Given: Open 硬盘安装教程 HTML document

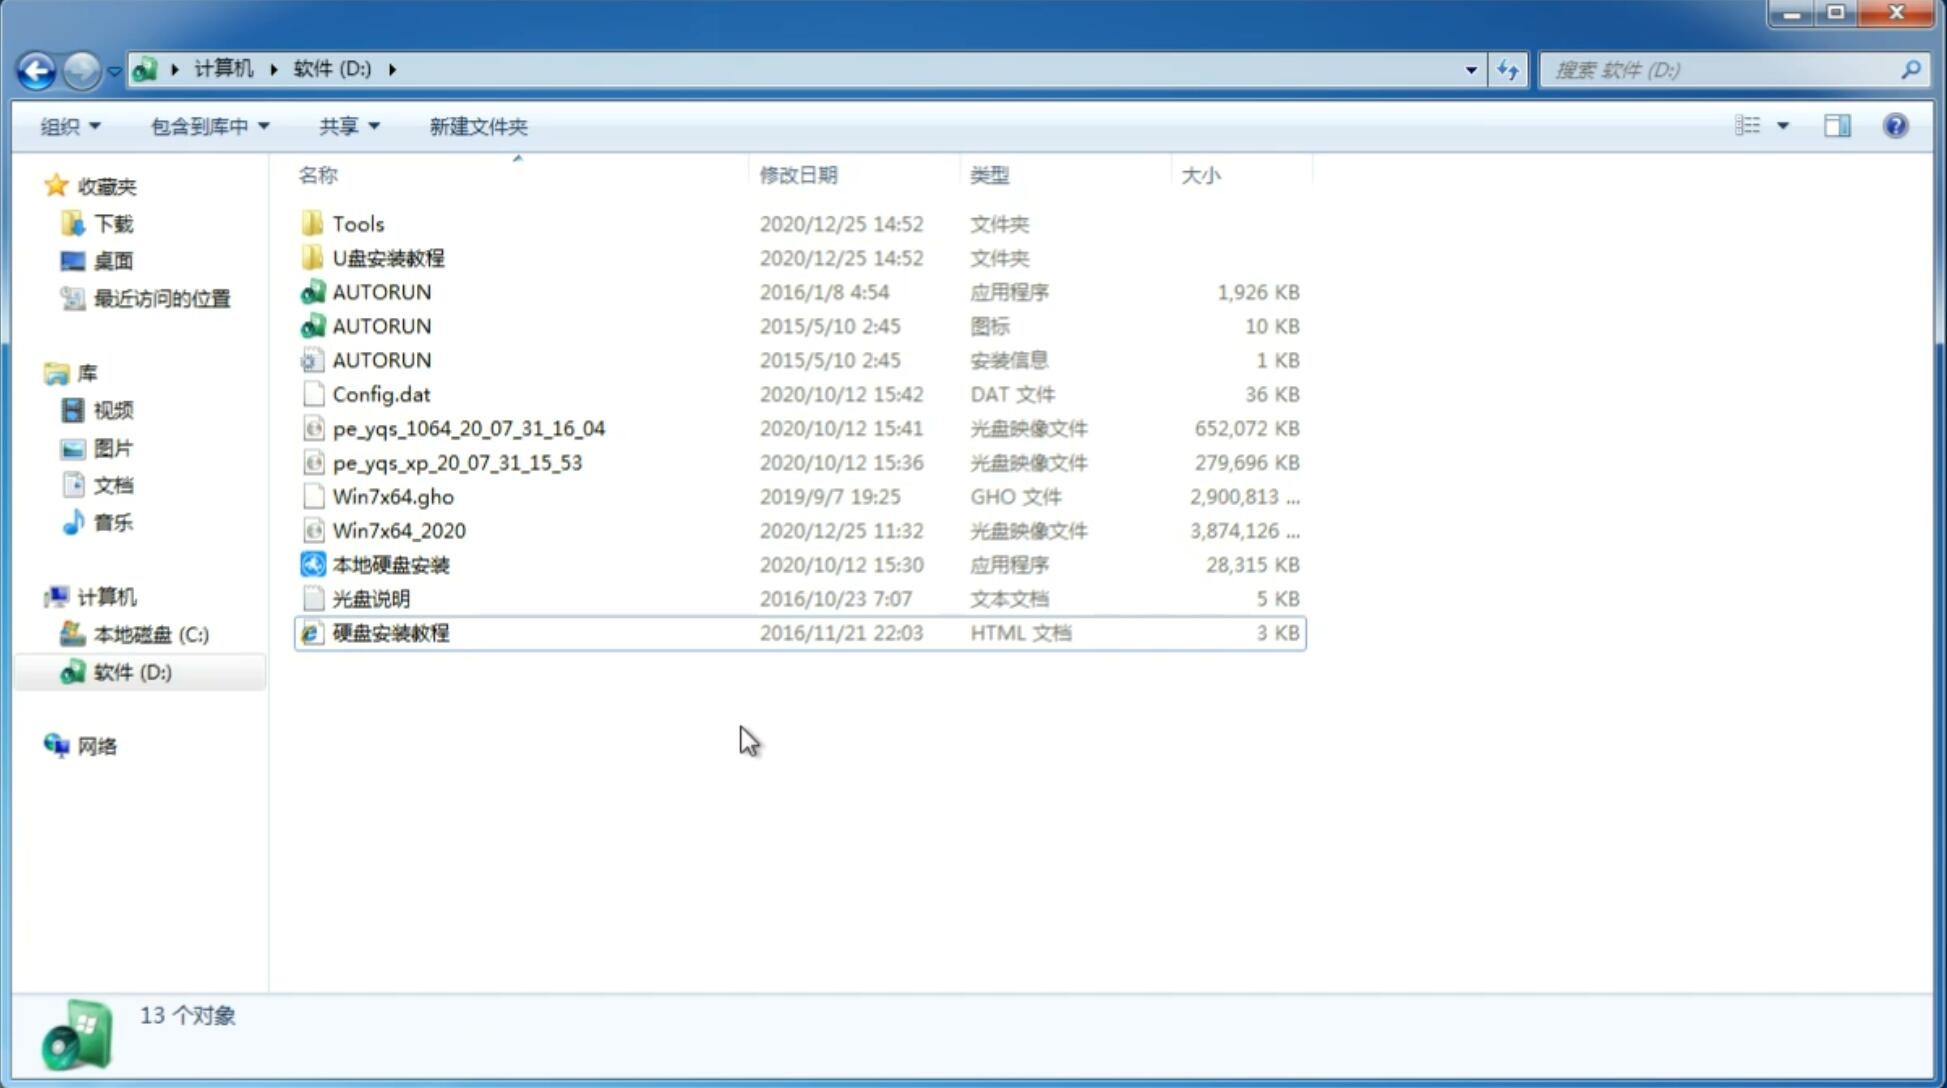Looking at the screenshot, I should (x=389, y=632).
